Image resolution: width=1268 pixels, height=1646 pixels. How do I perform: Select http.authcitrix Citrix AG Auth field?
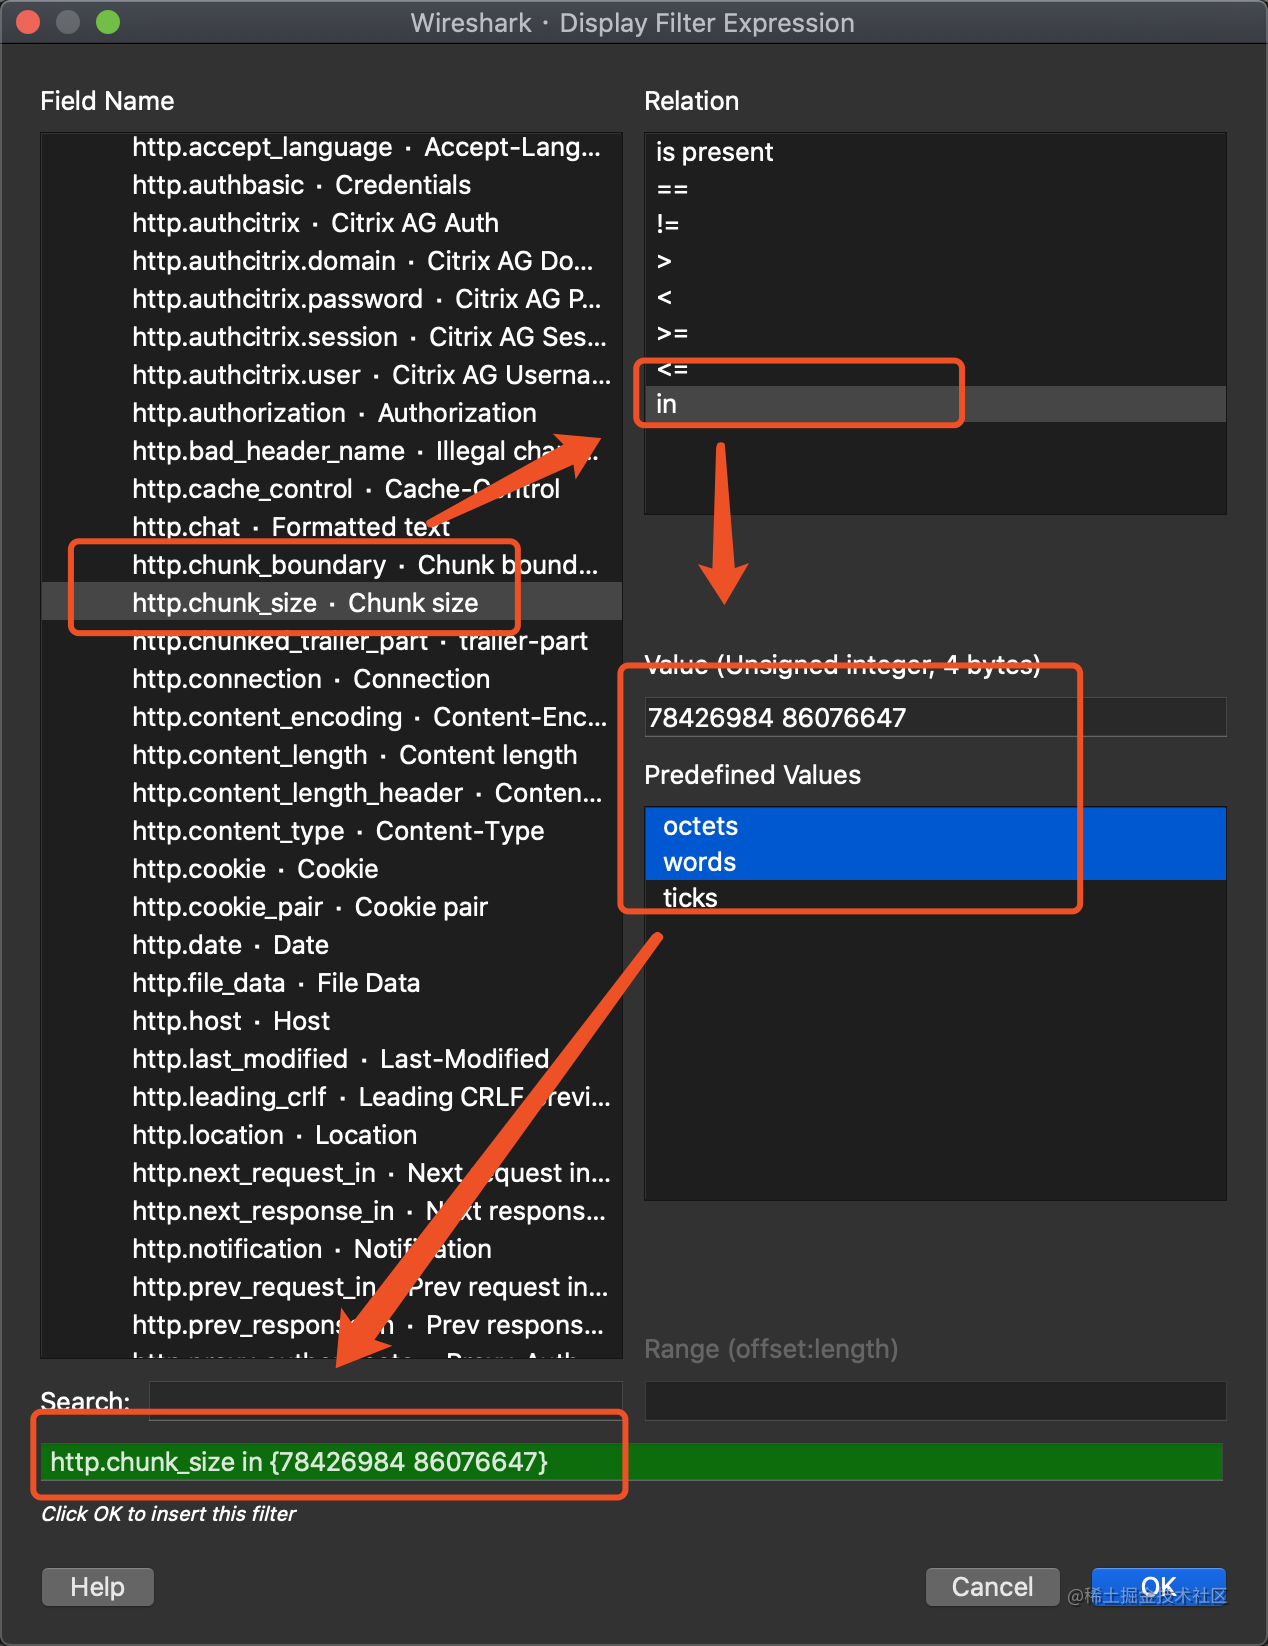coord(331,223)
